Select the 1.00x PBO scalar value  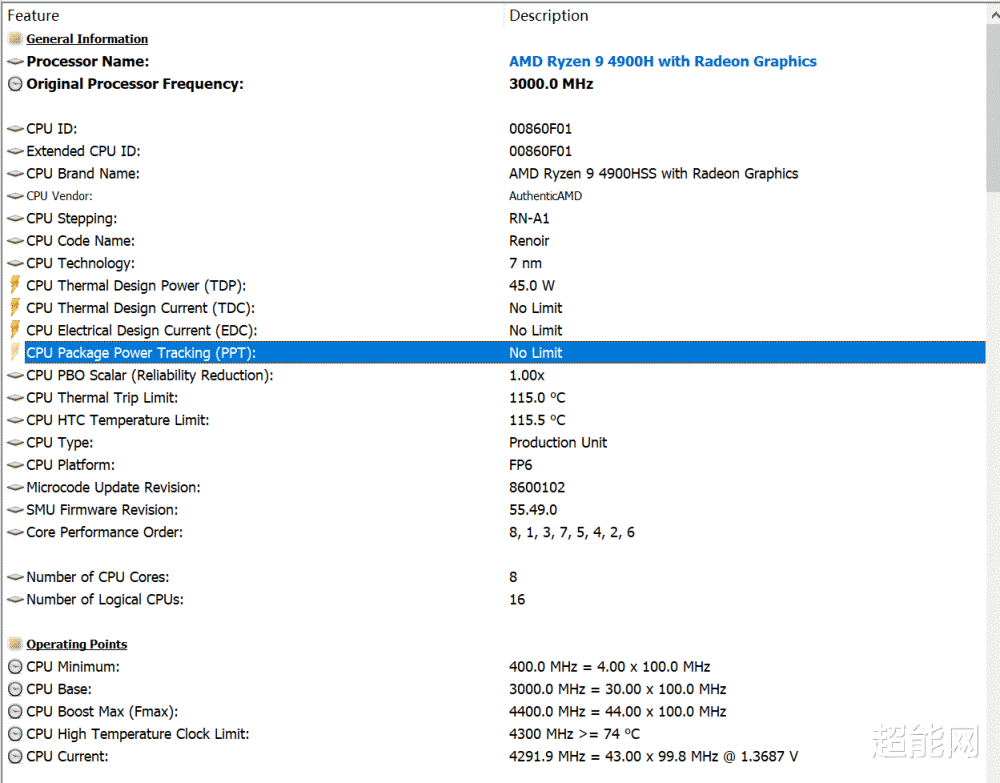pos(526,376)
